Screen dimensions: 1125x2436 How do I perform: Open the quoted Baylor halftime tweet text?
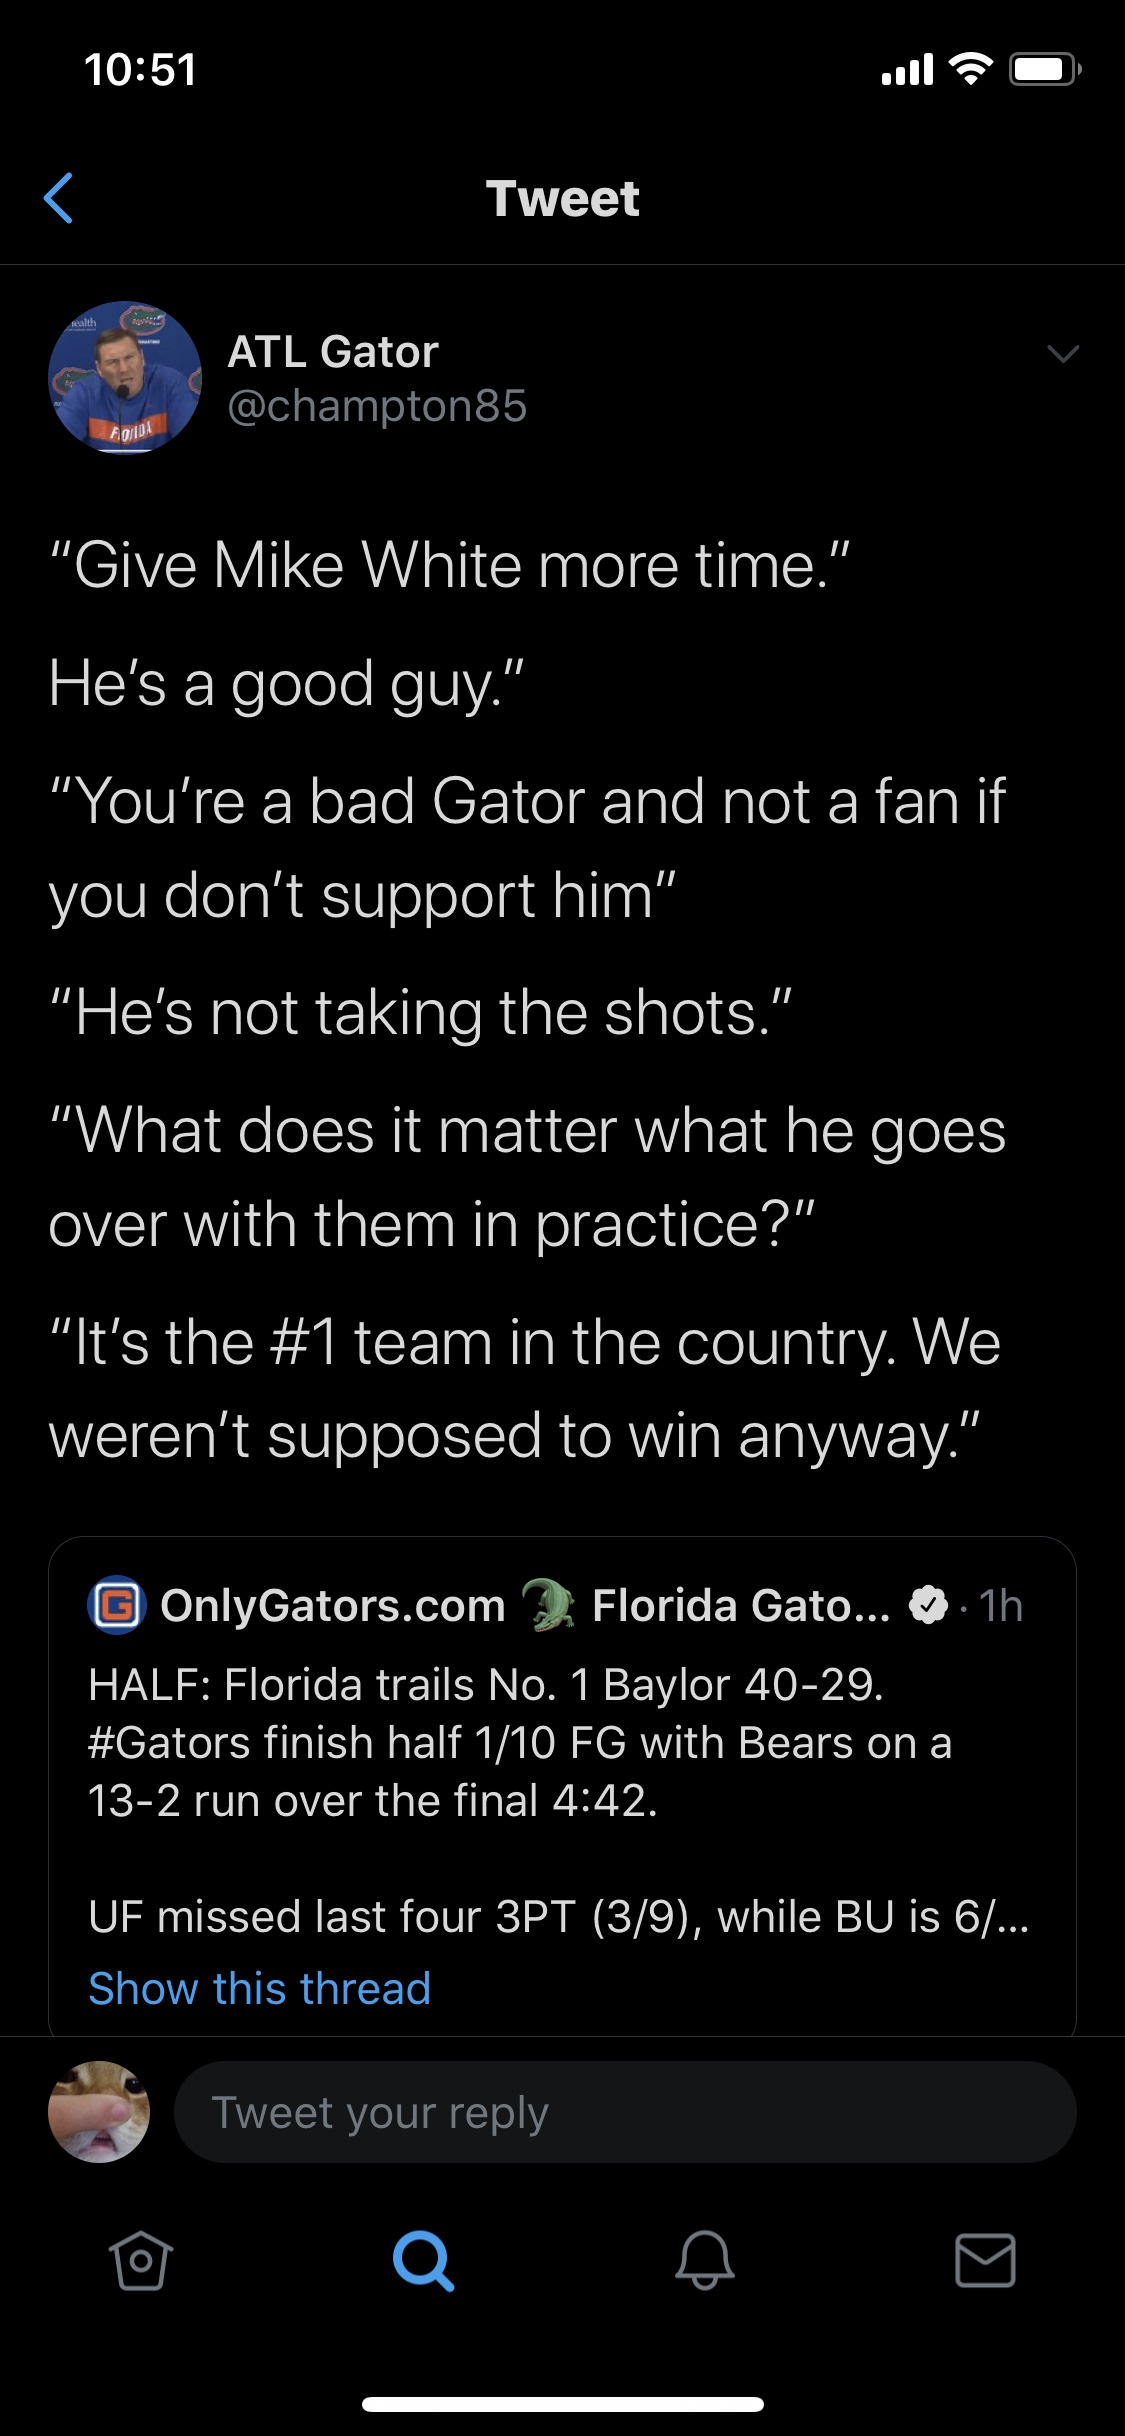(x=520, y=1743)
